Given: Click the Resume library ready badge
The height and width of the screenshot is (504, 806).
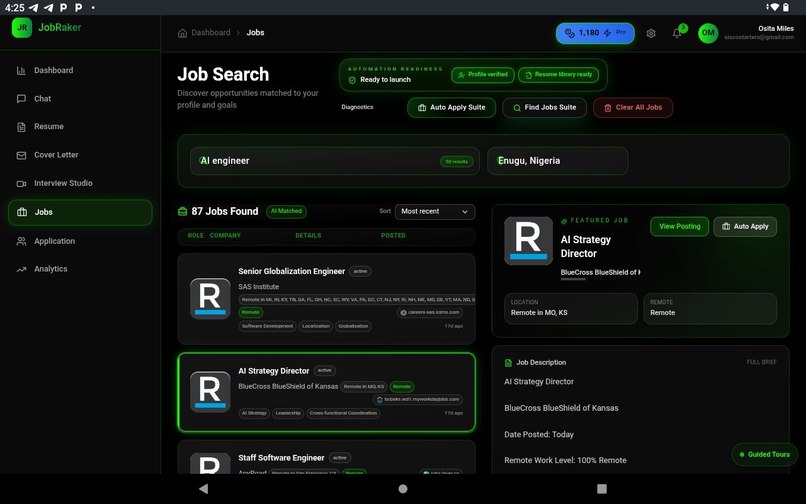Looking at the screenshot, I should click(558, 75).
